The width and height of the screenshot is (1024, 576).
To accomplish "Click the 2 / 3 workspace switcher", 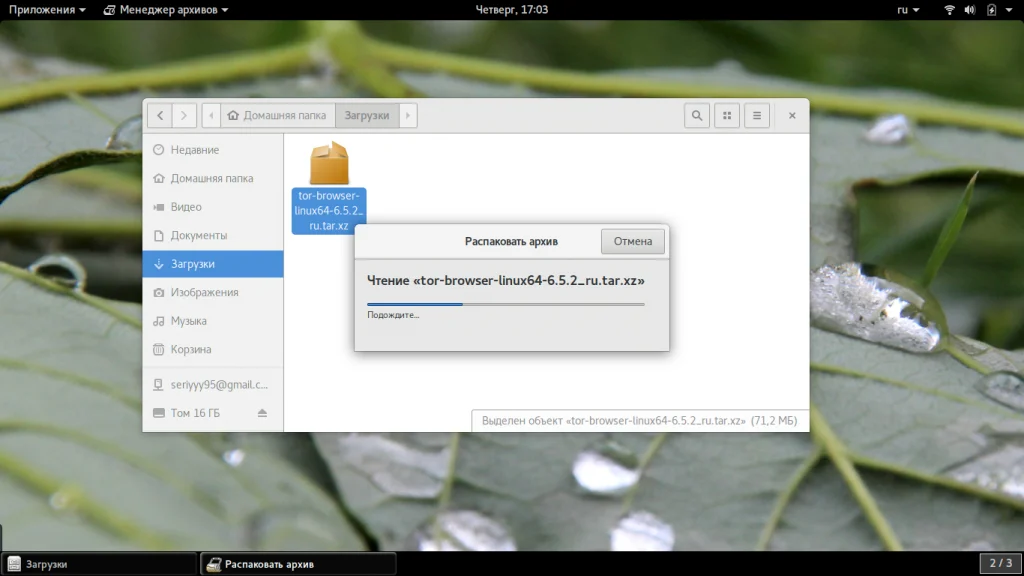I will pyautogui.click(x=1000, y=563).
